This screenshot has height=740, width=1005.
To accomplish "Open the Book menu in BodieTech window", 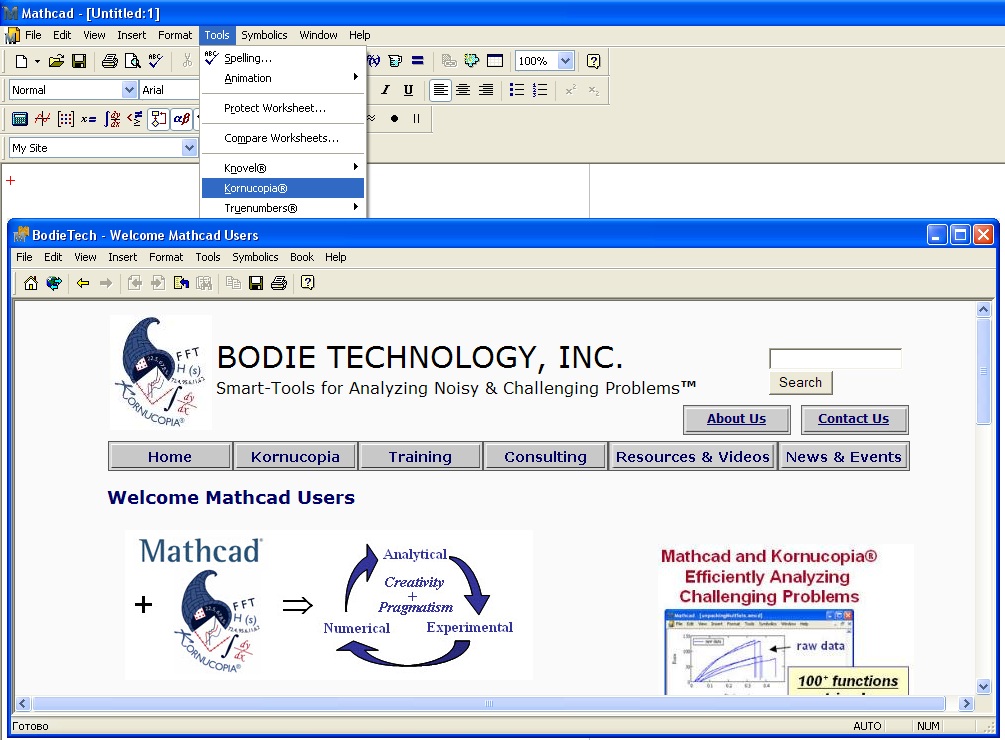I will pyautogui.click(x=302, y=257).
